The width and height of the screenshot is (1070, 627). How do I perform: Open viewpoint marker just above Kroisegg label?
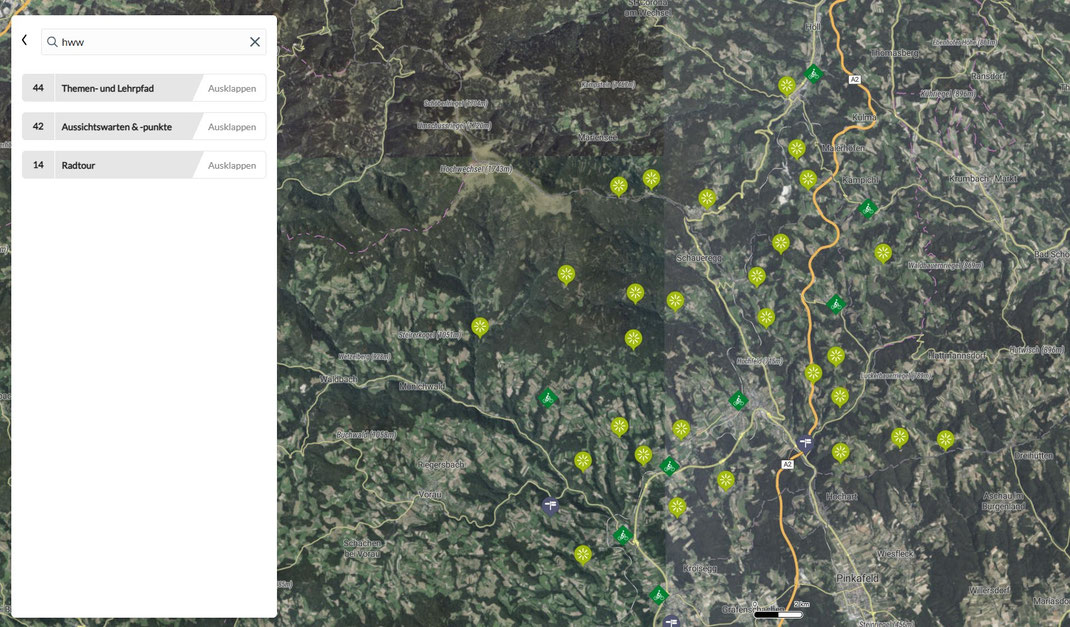(x=677, y=508)
